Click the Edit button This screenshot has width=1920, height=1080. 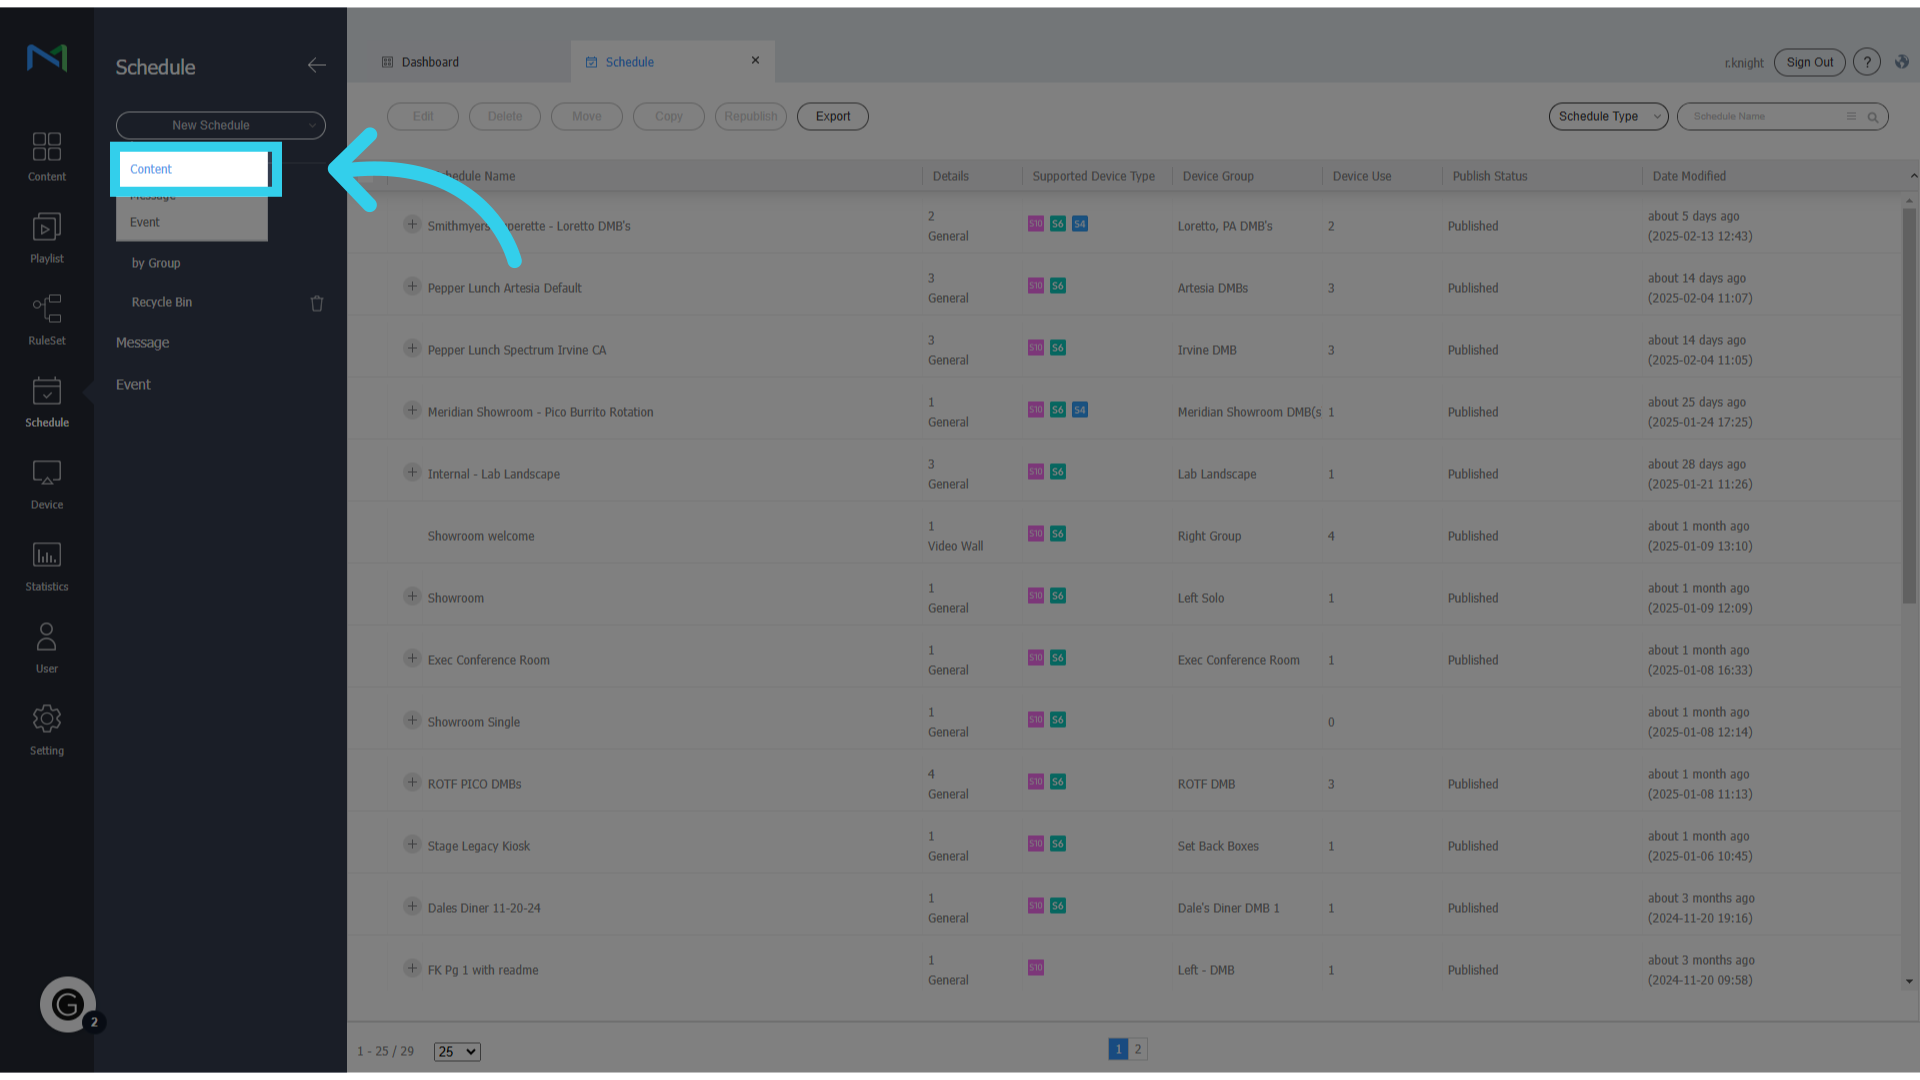[423, 117]
